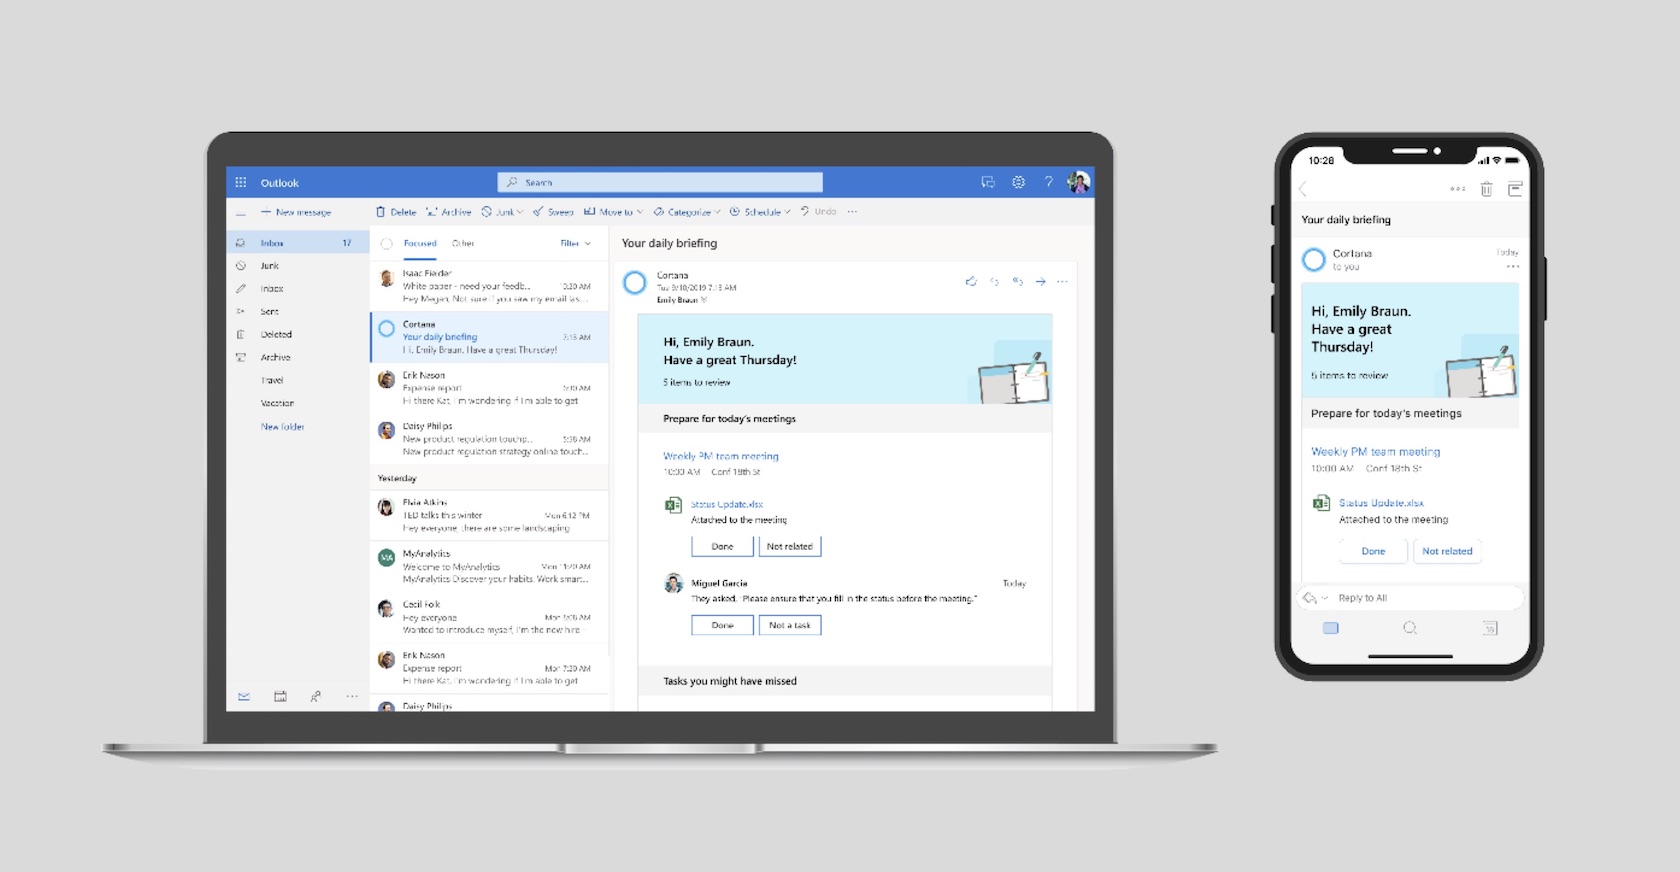Viewport: 1680px width, 872px height.
Task: Open Weekly PM team meeting link on laptop
Action: pyautogui.click(x=721, y=456)
